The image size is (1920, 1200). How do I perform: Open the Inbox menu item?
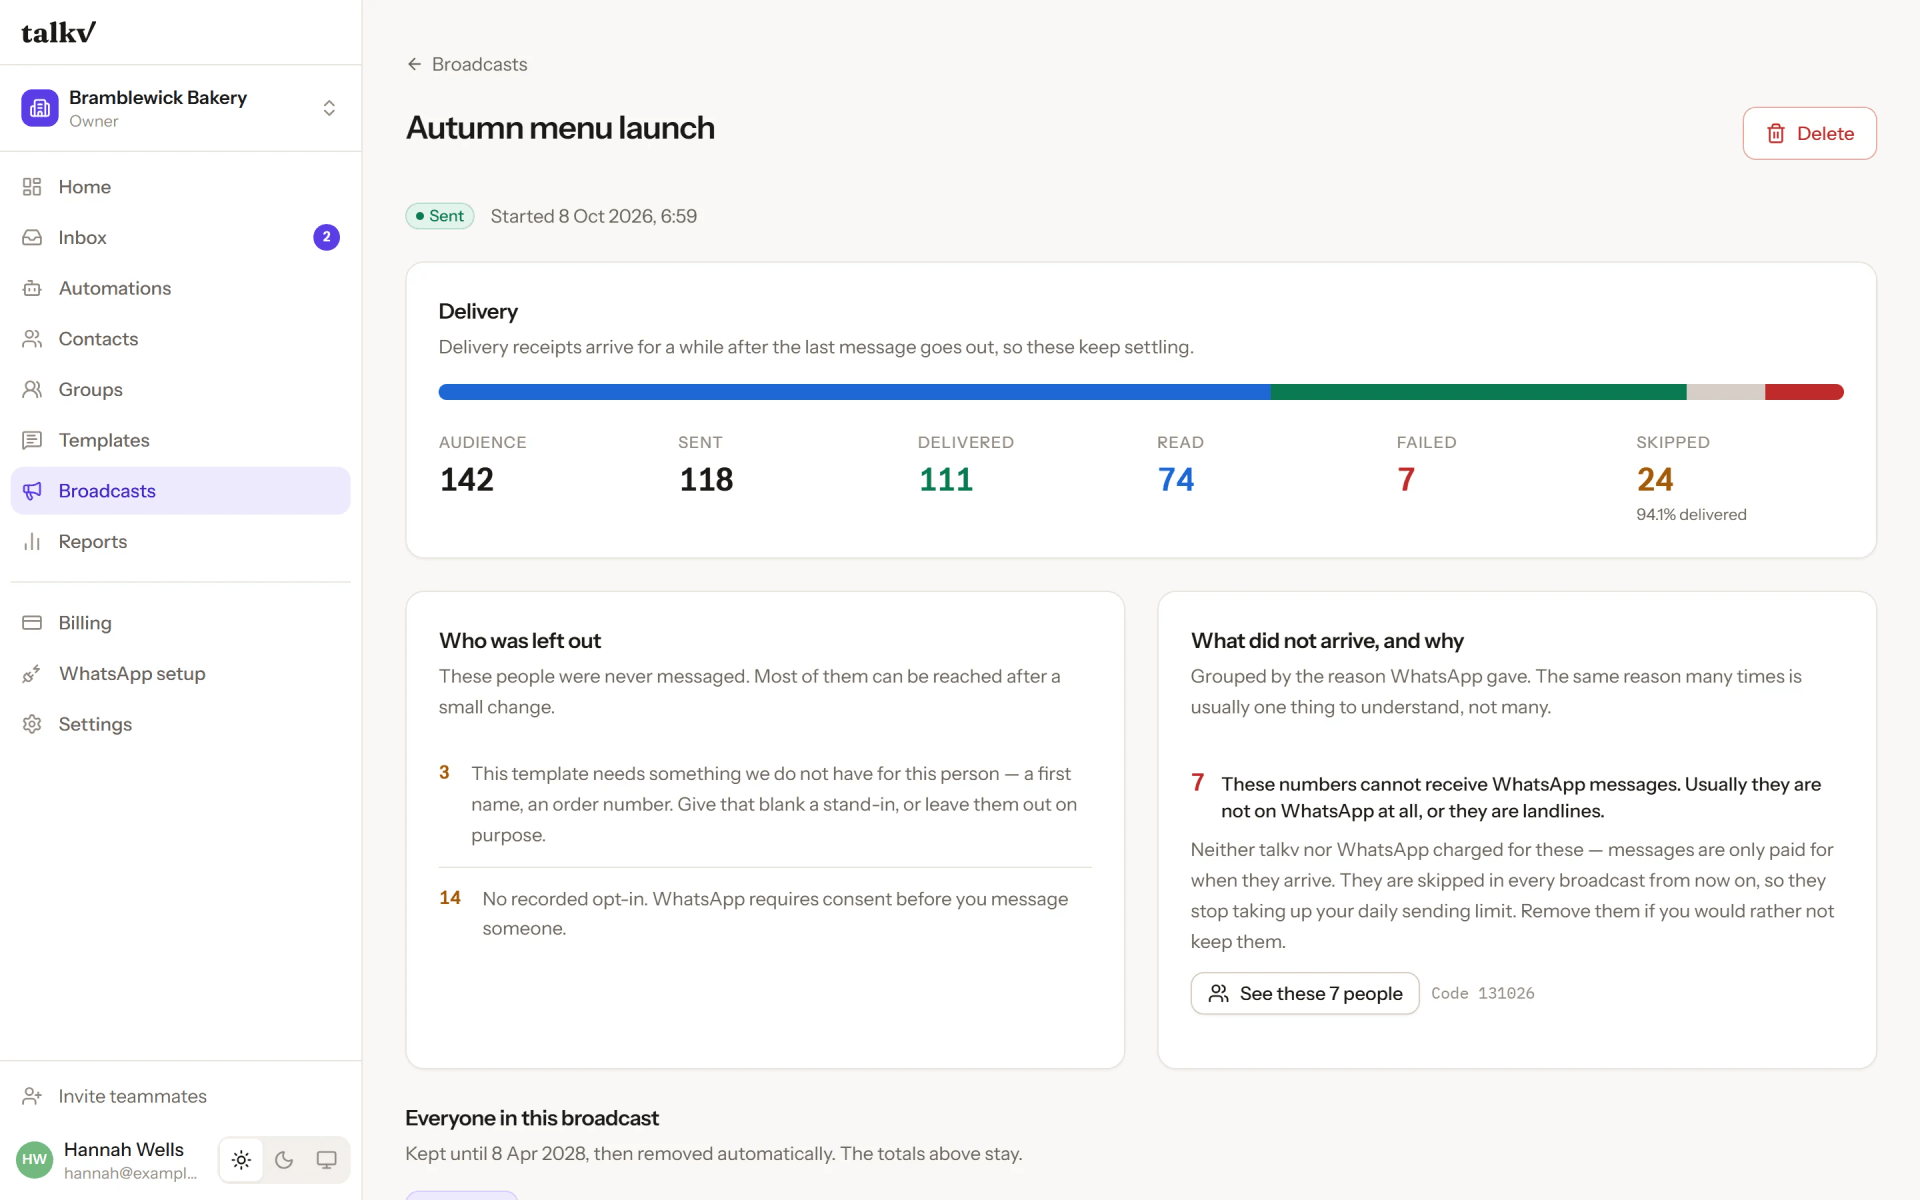[180, 238]
